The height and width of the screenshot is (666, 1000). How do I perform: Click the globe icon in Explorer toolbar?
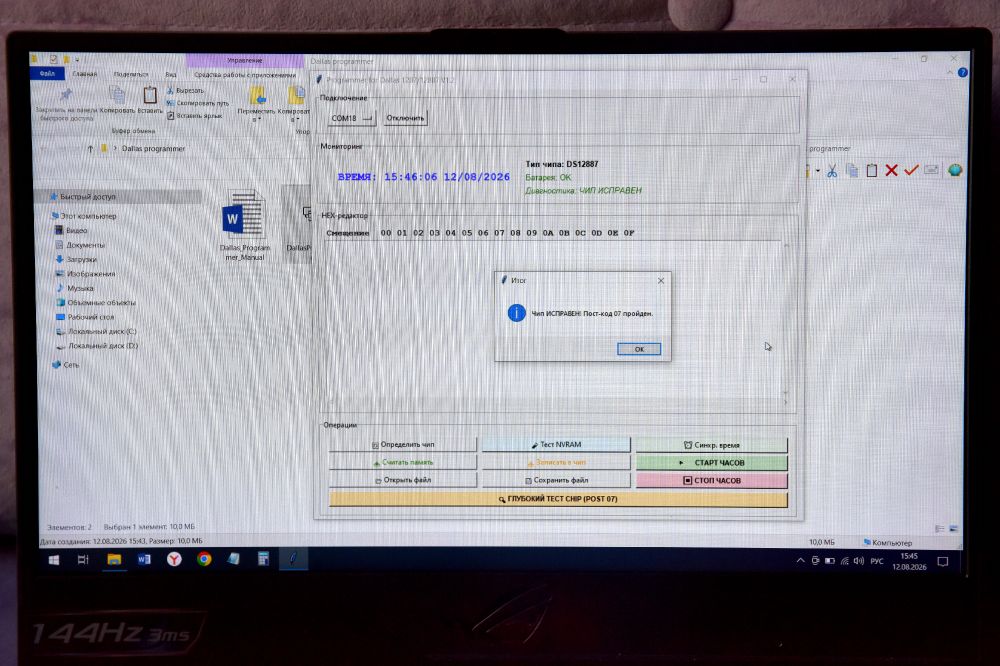tap(955, 170)
